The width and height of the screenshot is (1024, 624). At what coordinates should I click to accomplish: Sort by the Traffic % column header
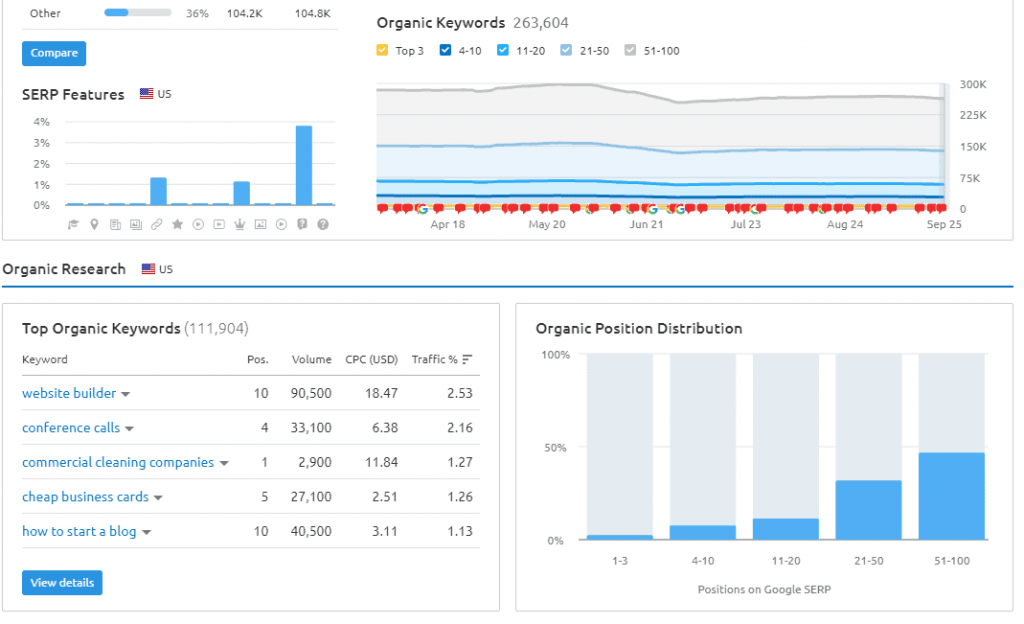pyautogui.click(x=434, y=360)
